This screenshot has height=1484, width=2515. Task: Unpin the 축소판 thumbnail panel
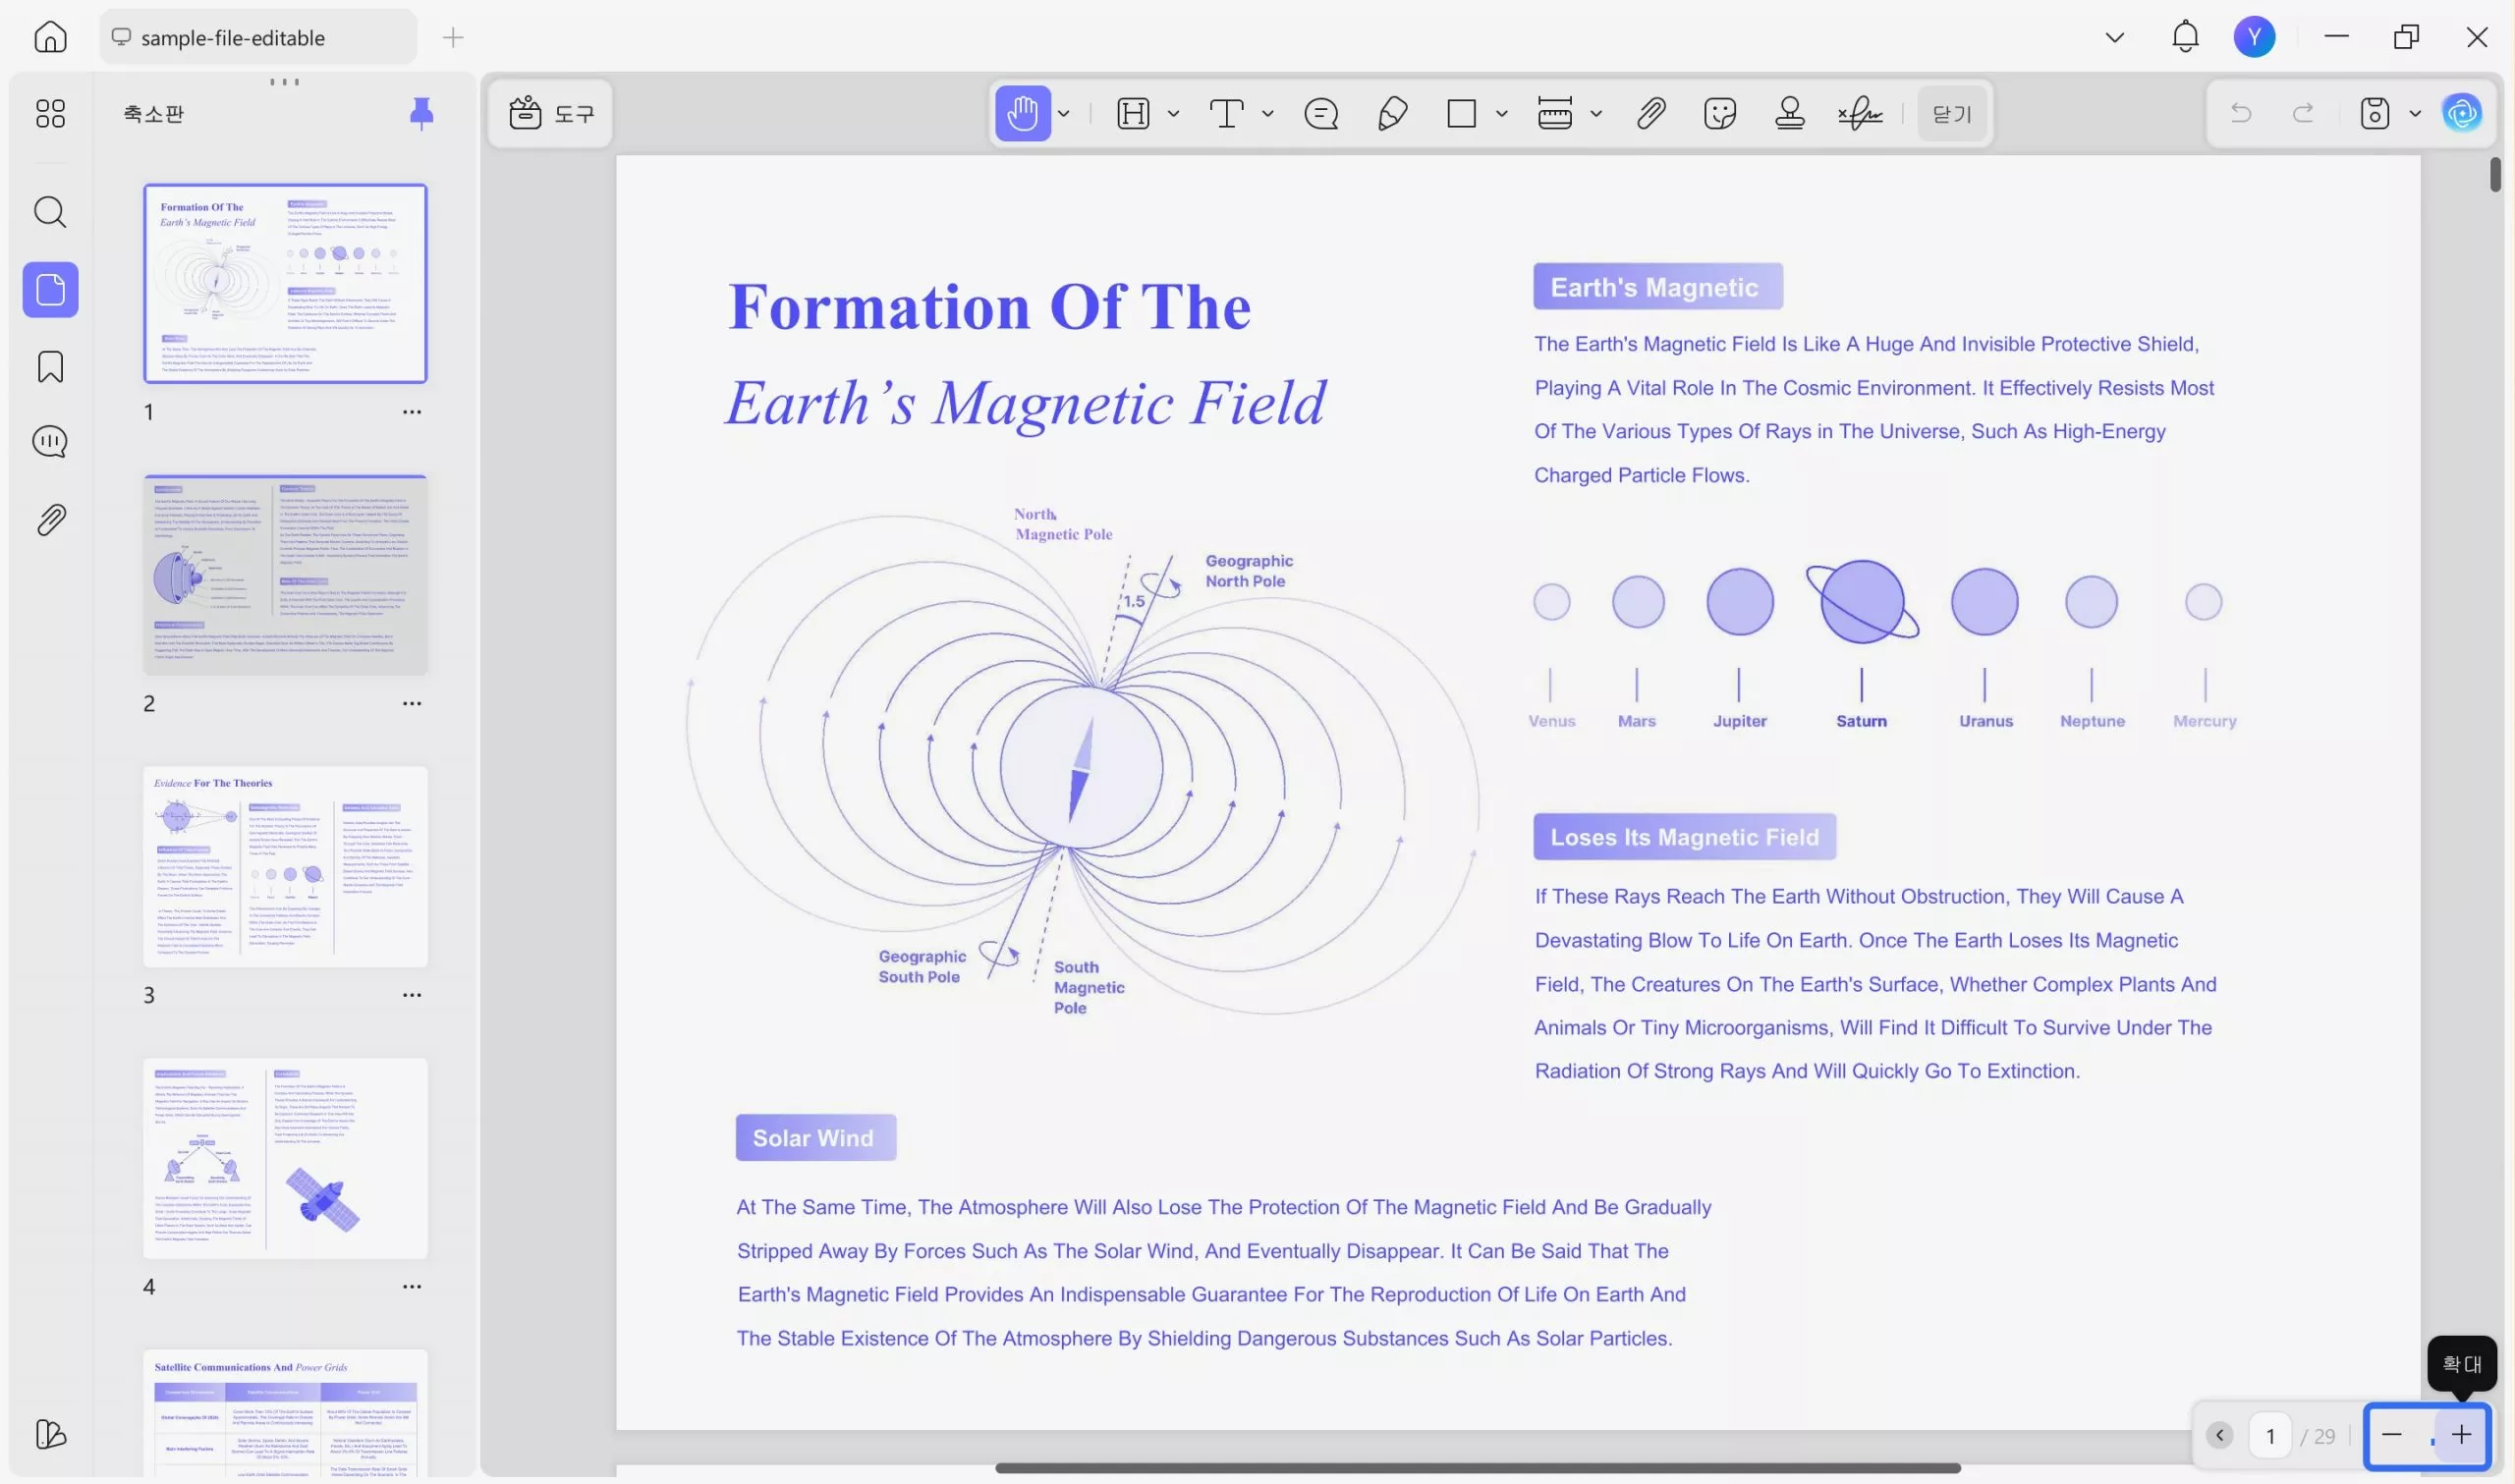tap(421, 113)
